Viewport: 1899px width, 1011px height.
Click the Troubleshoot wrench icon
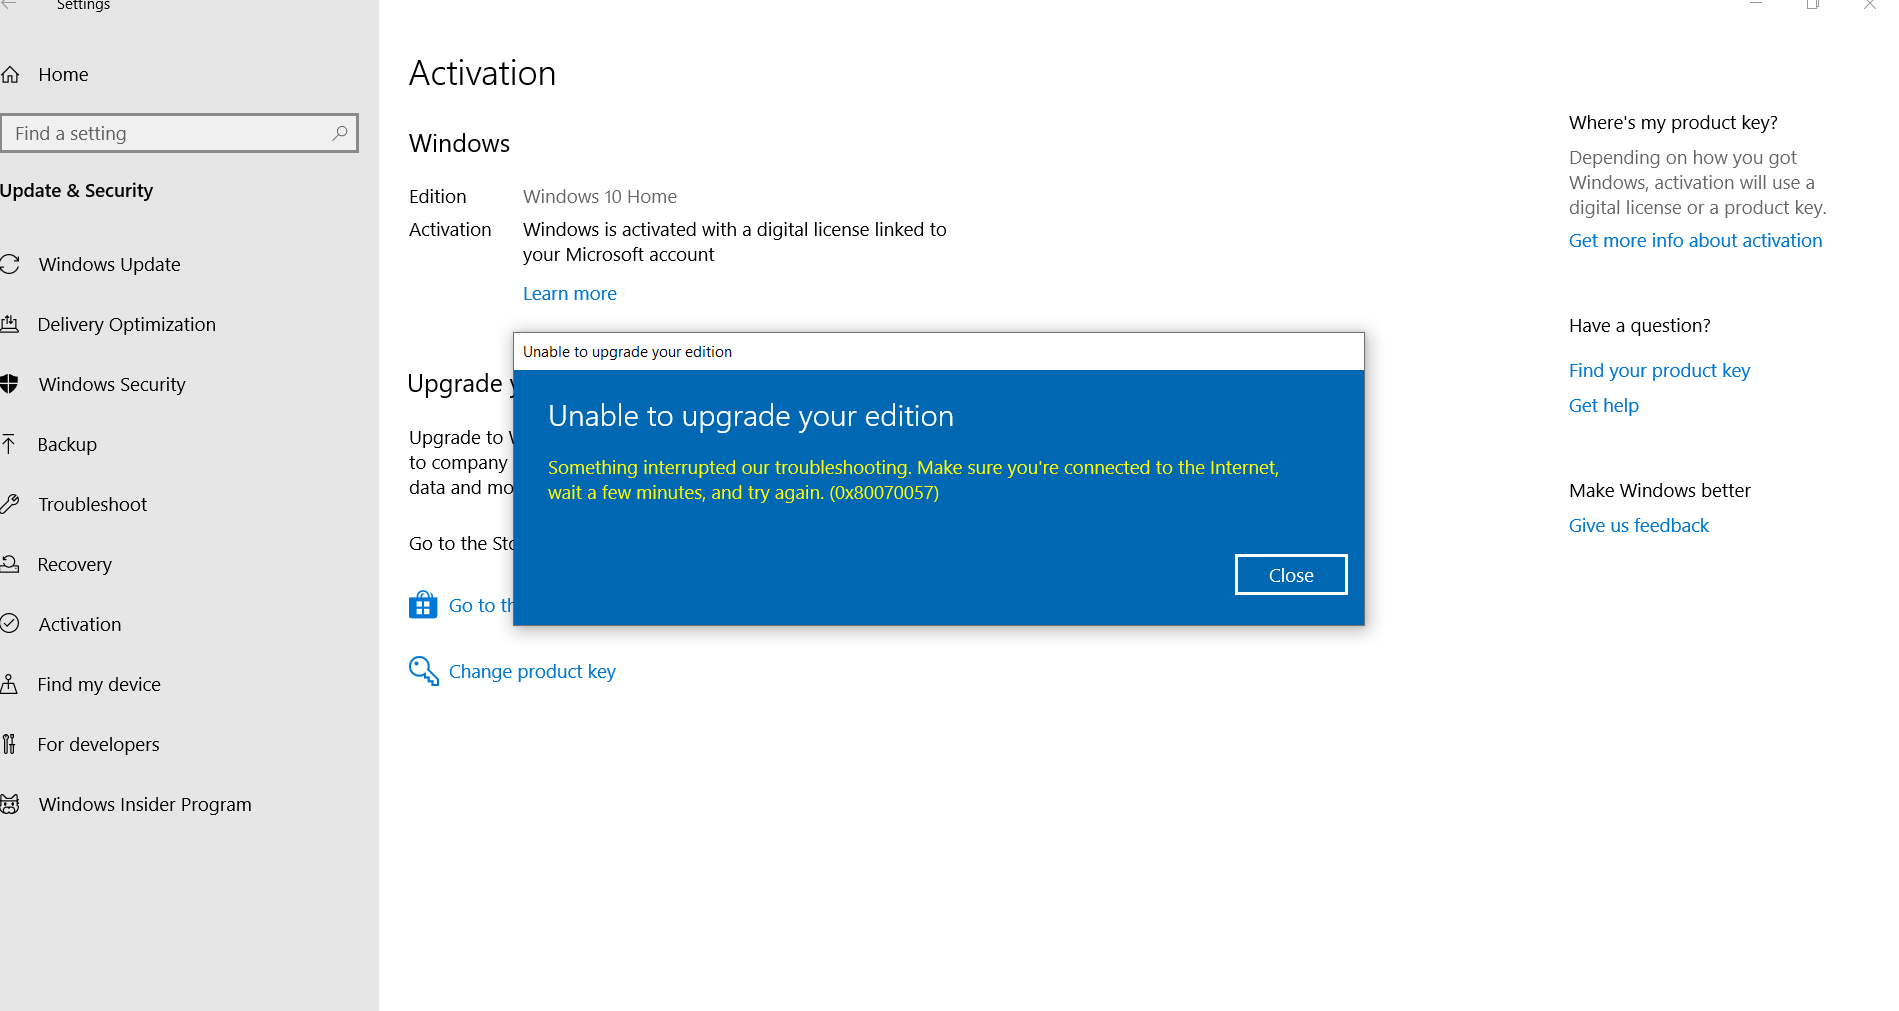click(x=10, y=504)
